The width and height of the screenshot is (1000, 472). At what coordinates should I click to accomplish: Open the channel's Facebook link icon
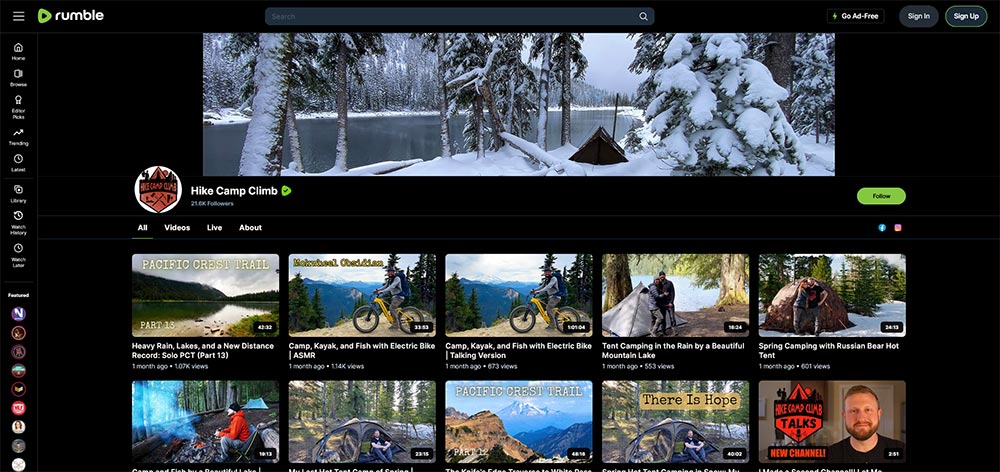click(x=882, y=228)
